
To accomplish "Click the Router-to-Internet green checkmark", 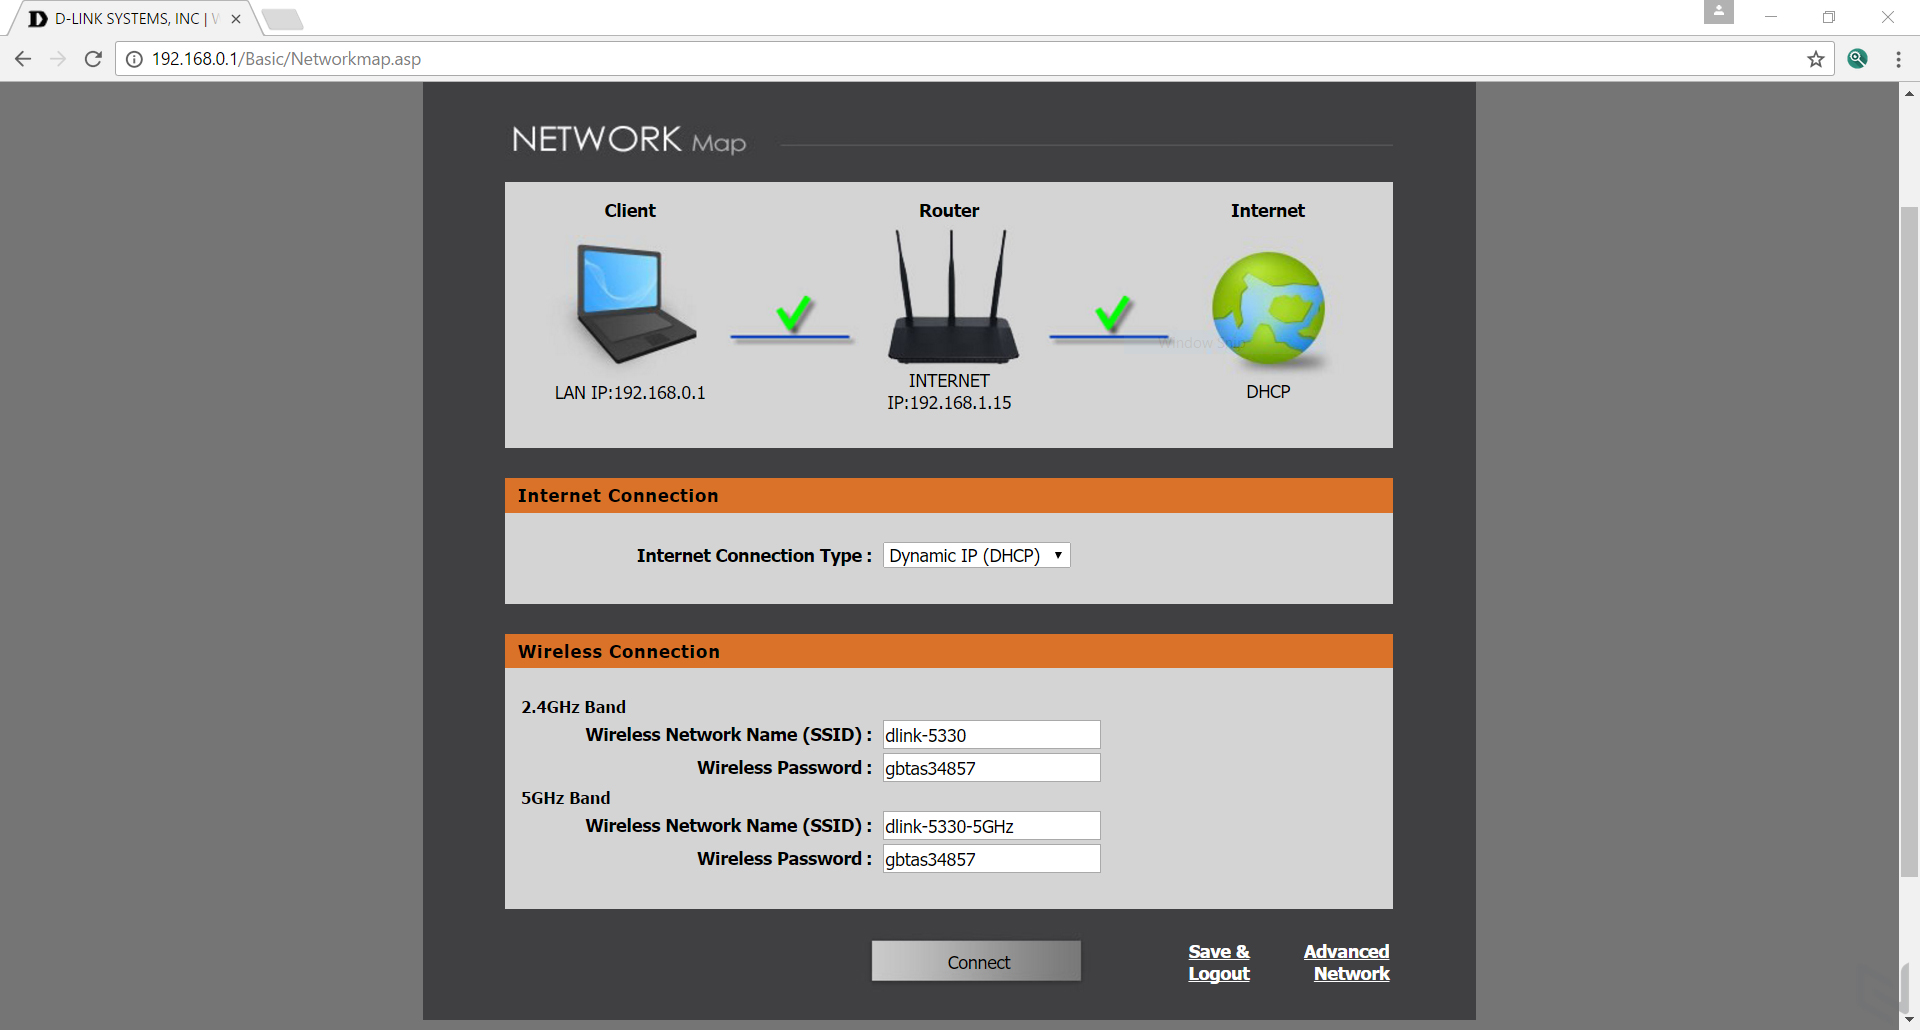I will click(x=1113, y=314).
